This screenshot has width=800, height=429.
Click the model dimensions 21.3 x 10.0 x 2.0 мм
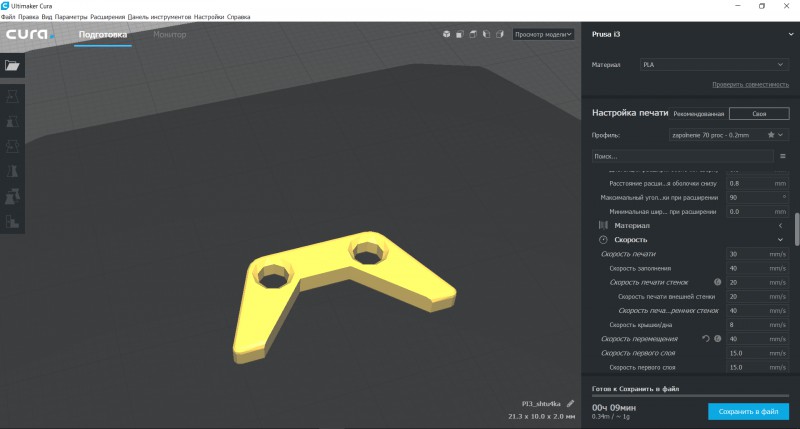(x=541, y=416)
